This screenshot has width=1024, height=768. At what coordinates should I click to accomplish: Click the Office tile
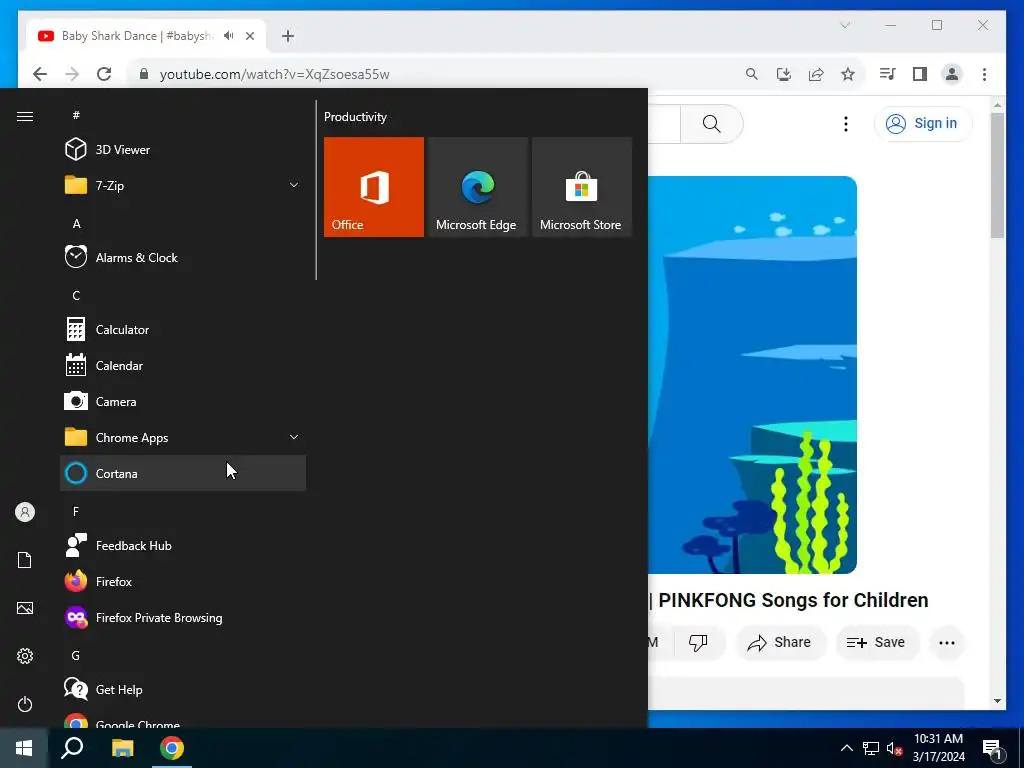(x=374, y=187)
